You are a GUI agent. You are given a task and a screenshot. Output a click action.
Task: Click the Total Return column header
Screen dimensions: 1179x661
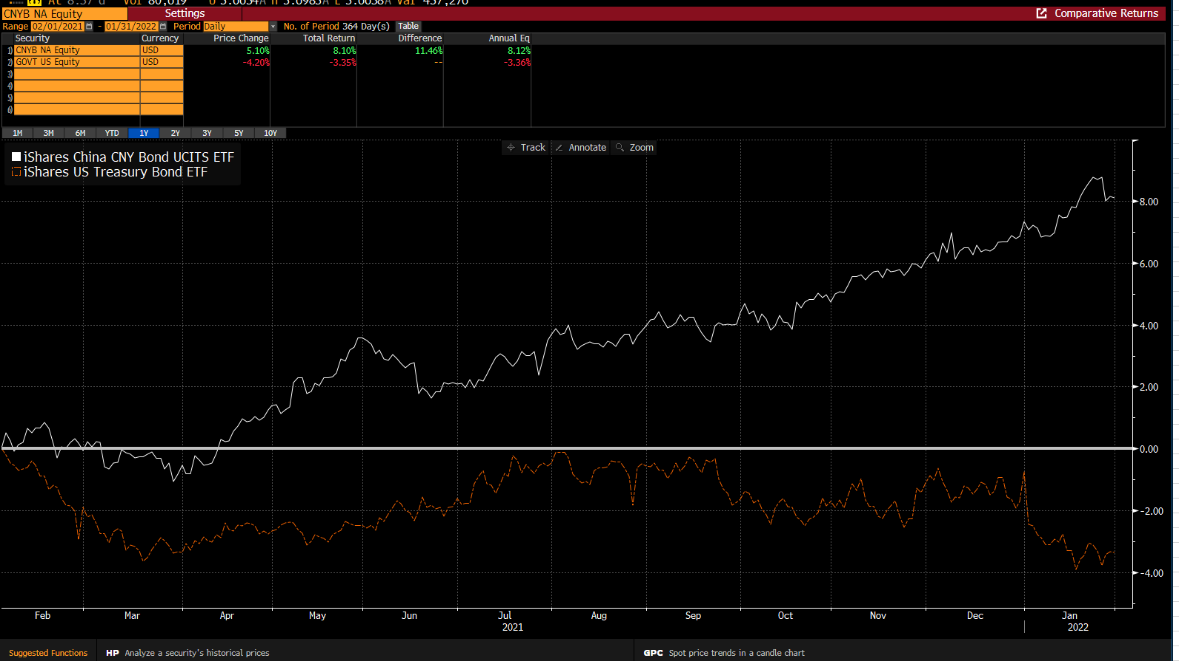(329, 38)
